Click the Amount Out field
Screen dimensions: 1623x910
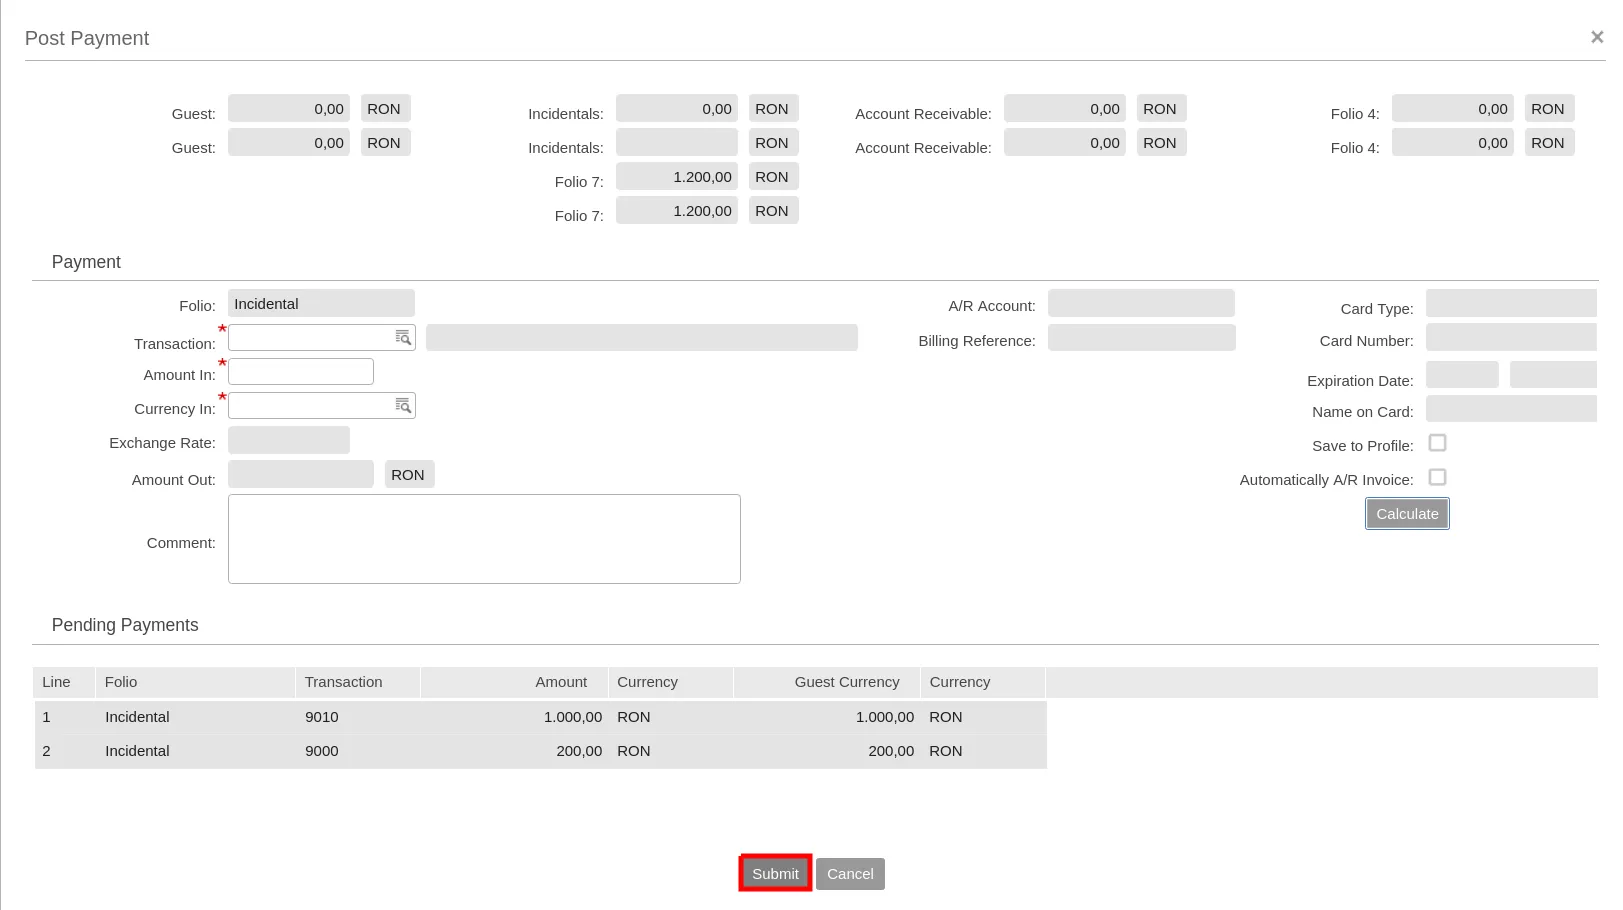click(301, 474)
